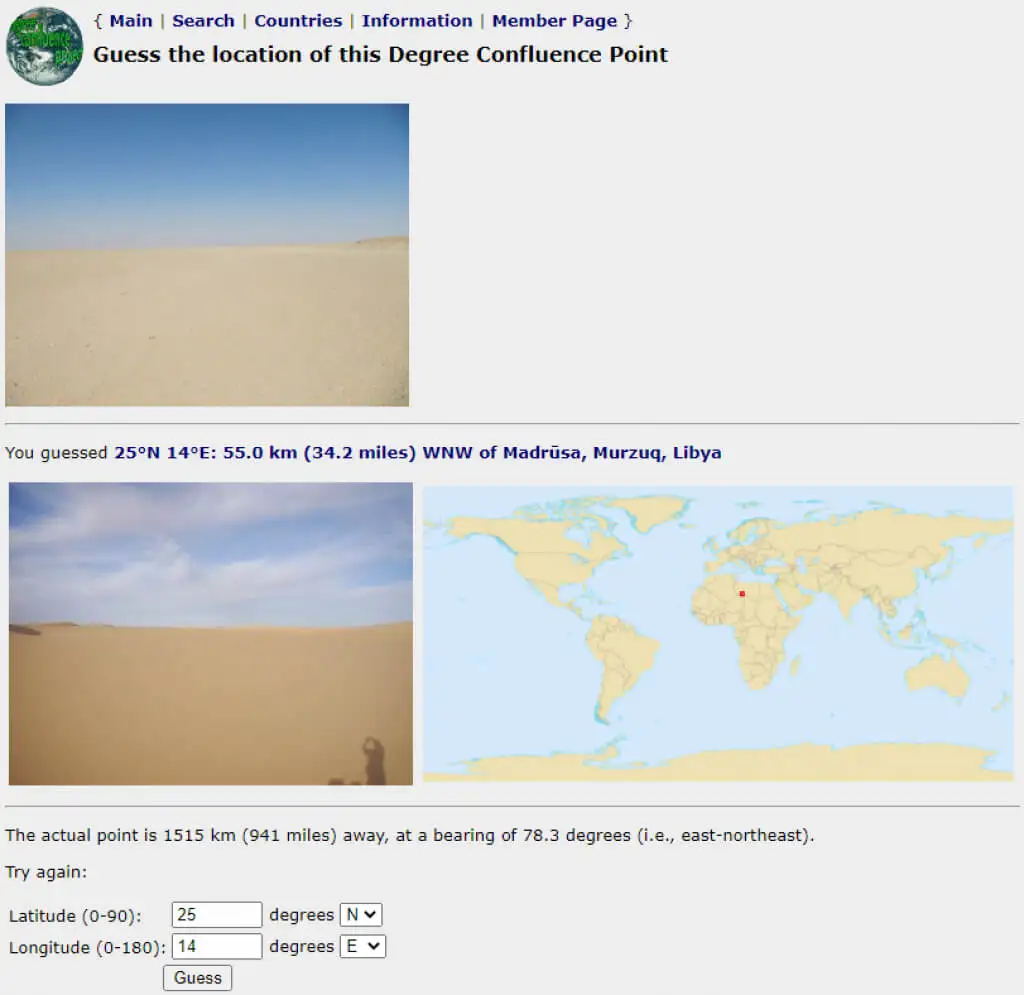Click the guessed-point photo with photographer's shadow

point(211,634)
